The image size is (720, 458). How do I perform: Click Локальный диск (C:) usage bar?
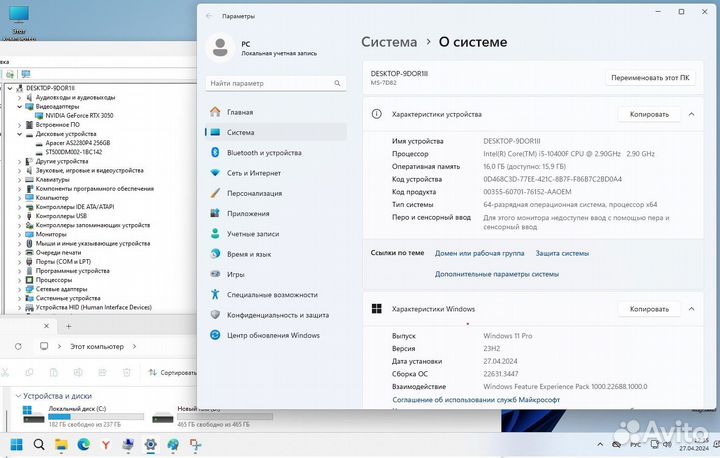[x=96, y=417]
